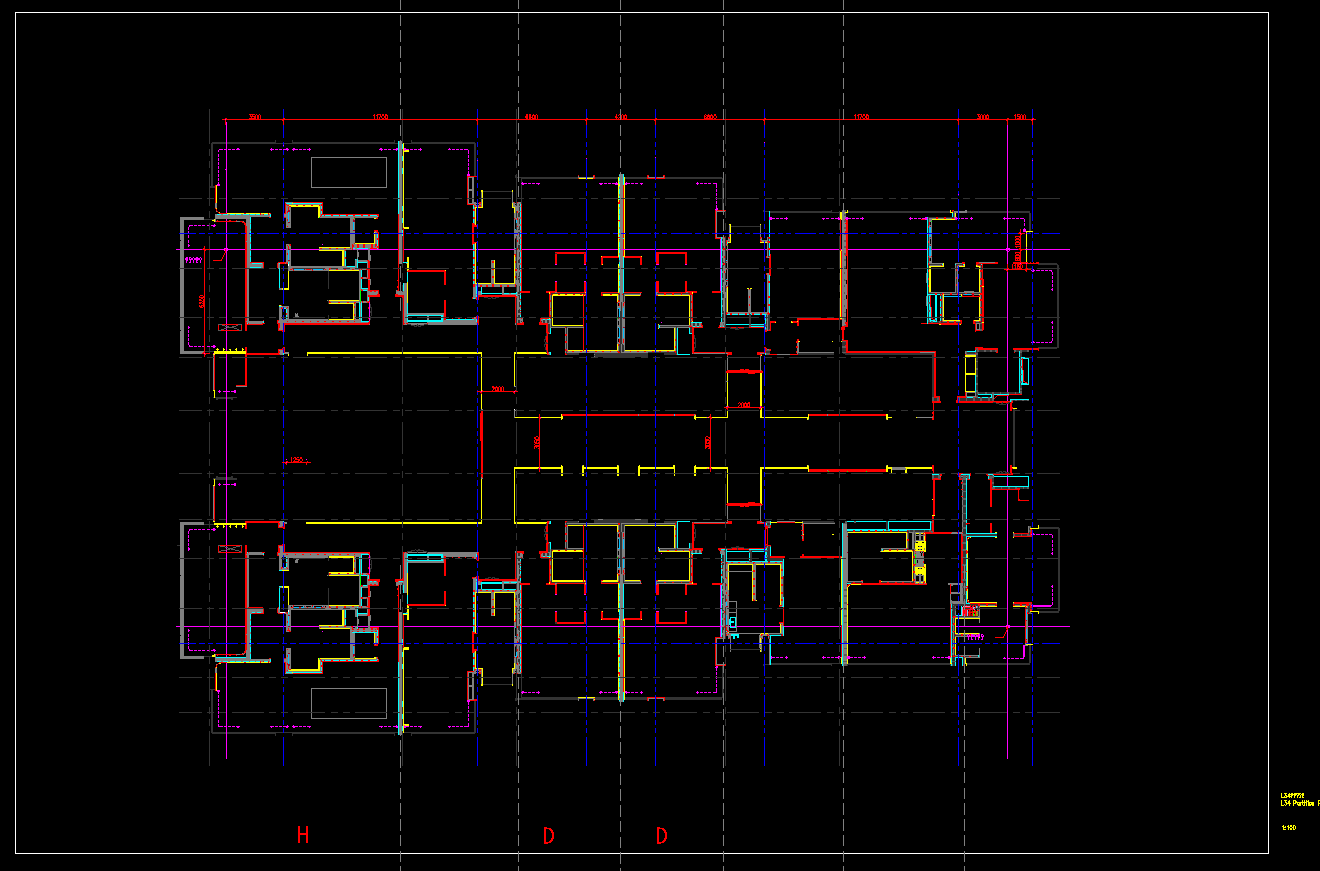Click the yellow L34 Partition title text

tap(1299, 802)
